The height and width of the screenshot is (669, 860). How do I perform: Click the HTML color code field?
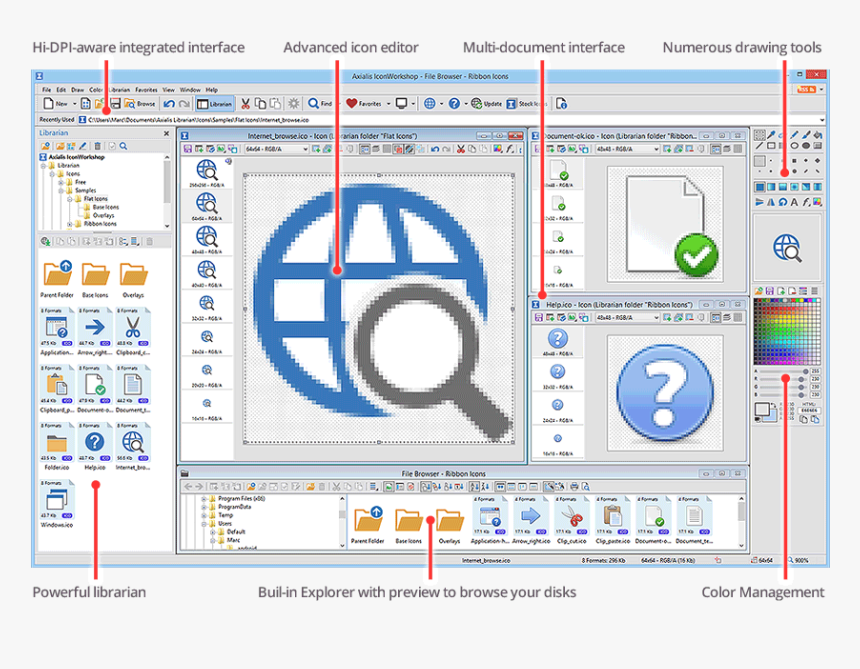810,410
